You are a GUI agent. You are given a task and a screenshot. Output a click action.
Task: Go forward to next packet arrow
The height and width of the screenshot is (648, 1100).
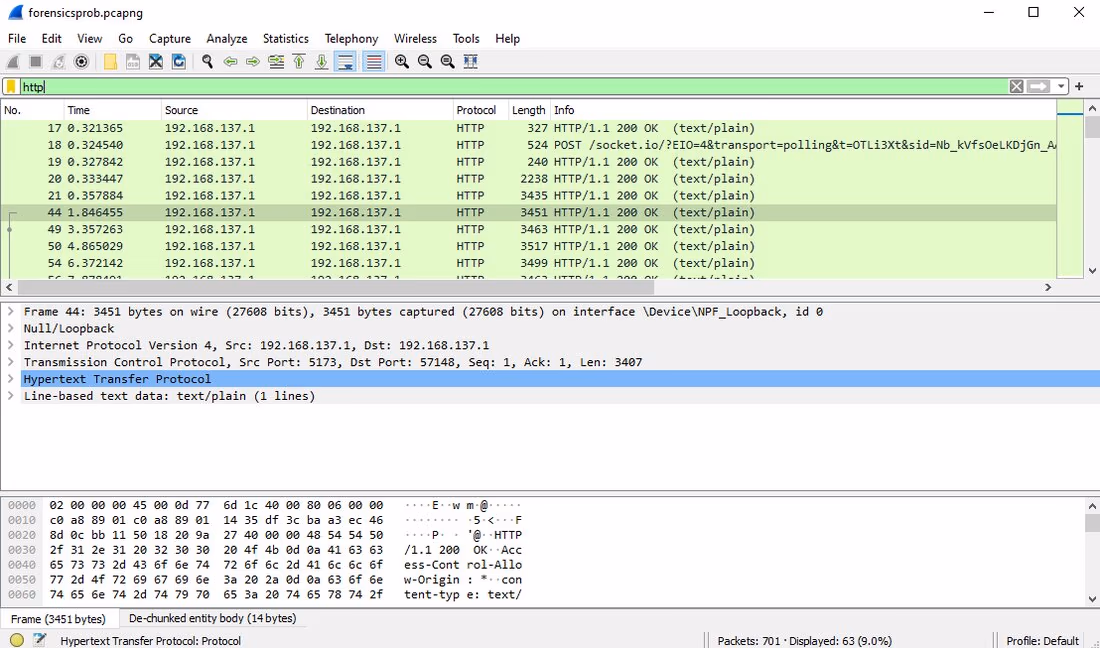click(253, 62)
